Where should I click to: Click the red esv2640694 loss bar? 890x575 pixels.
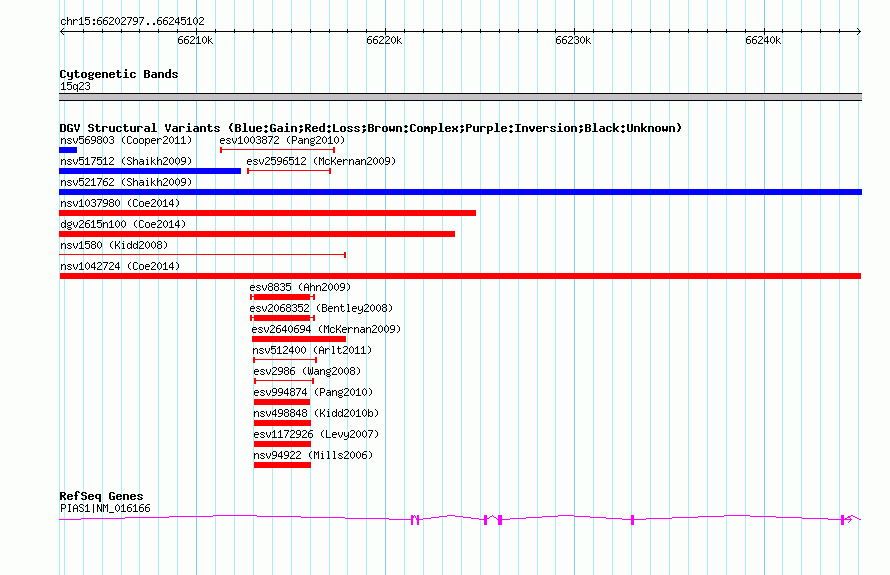tap(299, 339)
